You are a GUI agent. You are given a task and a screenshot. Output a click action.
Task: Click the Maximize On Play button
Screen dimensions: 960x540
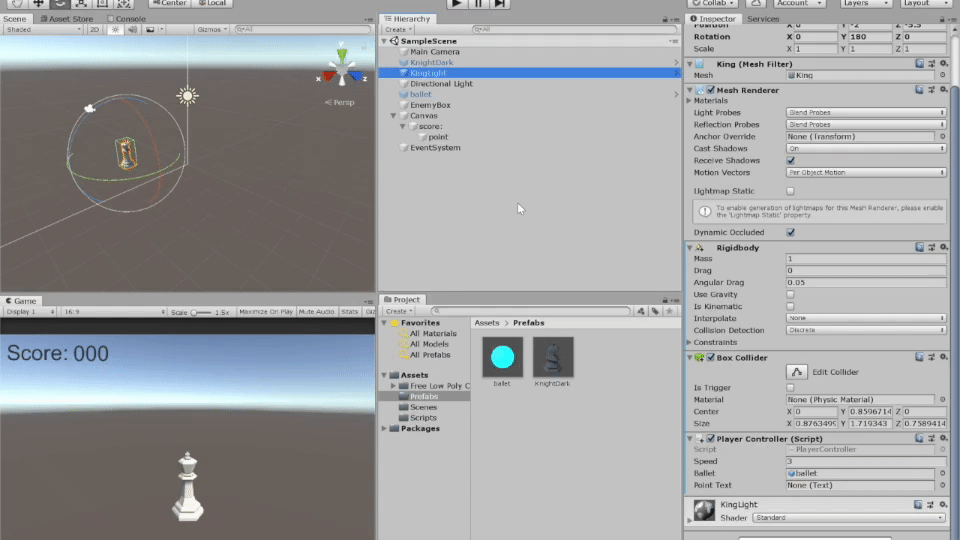point(266,312)
